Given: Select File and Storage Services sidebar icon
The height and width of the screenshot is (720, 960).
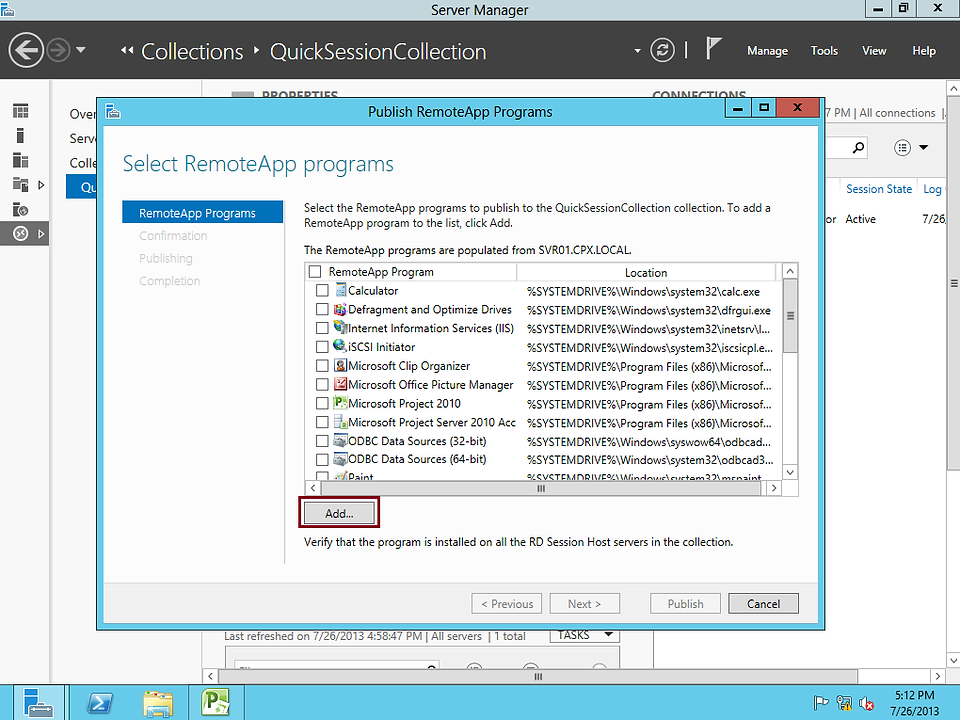Looking at the screenshot, I should tap(21, 184).
